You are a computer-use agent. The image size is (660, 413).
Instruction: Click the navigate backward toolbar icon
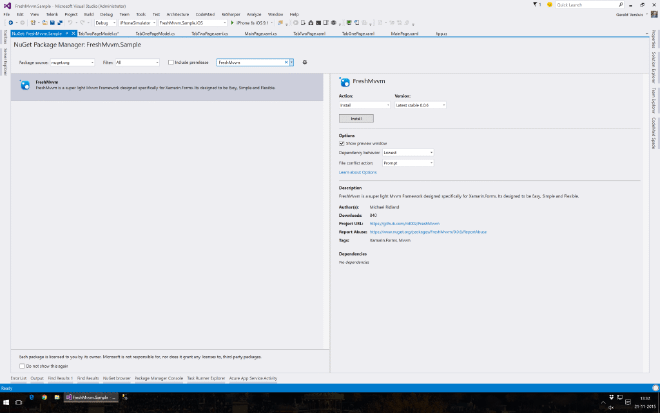click(11, 23)
